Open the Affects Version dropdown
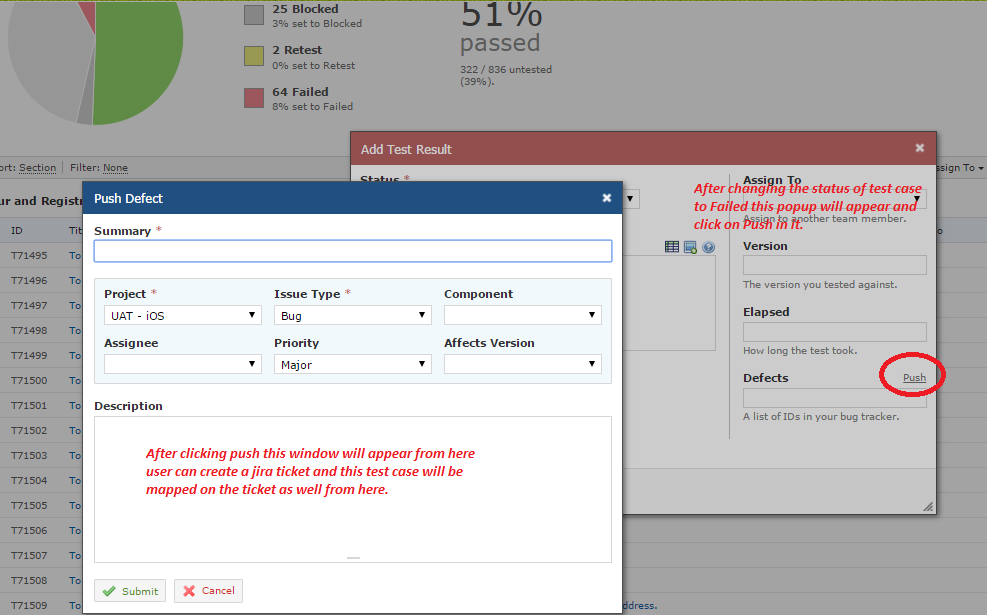Viewport: 987px width, 615px height. tap(522, 363)
